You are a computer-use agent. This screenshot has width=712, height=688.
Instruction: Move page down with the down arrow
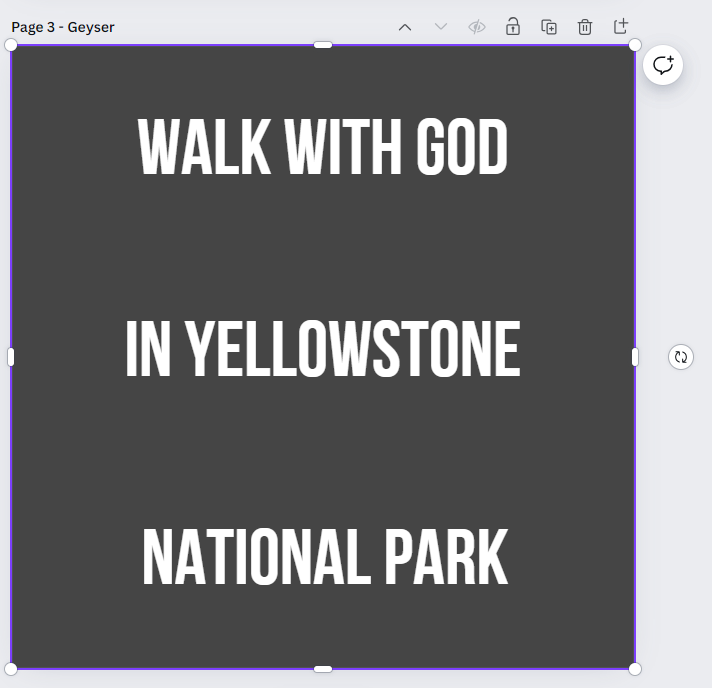coord(441,27)
